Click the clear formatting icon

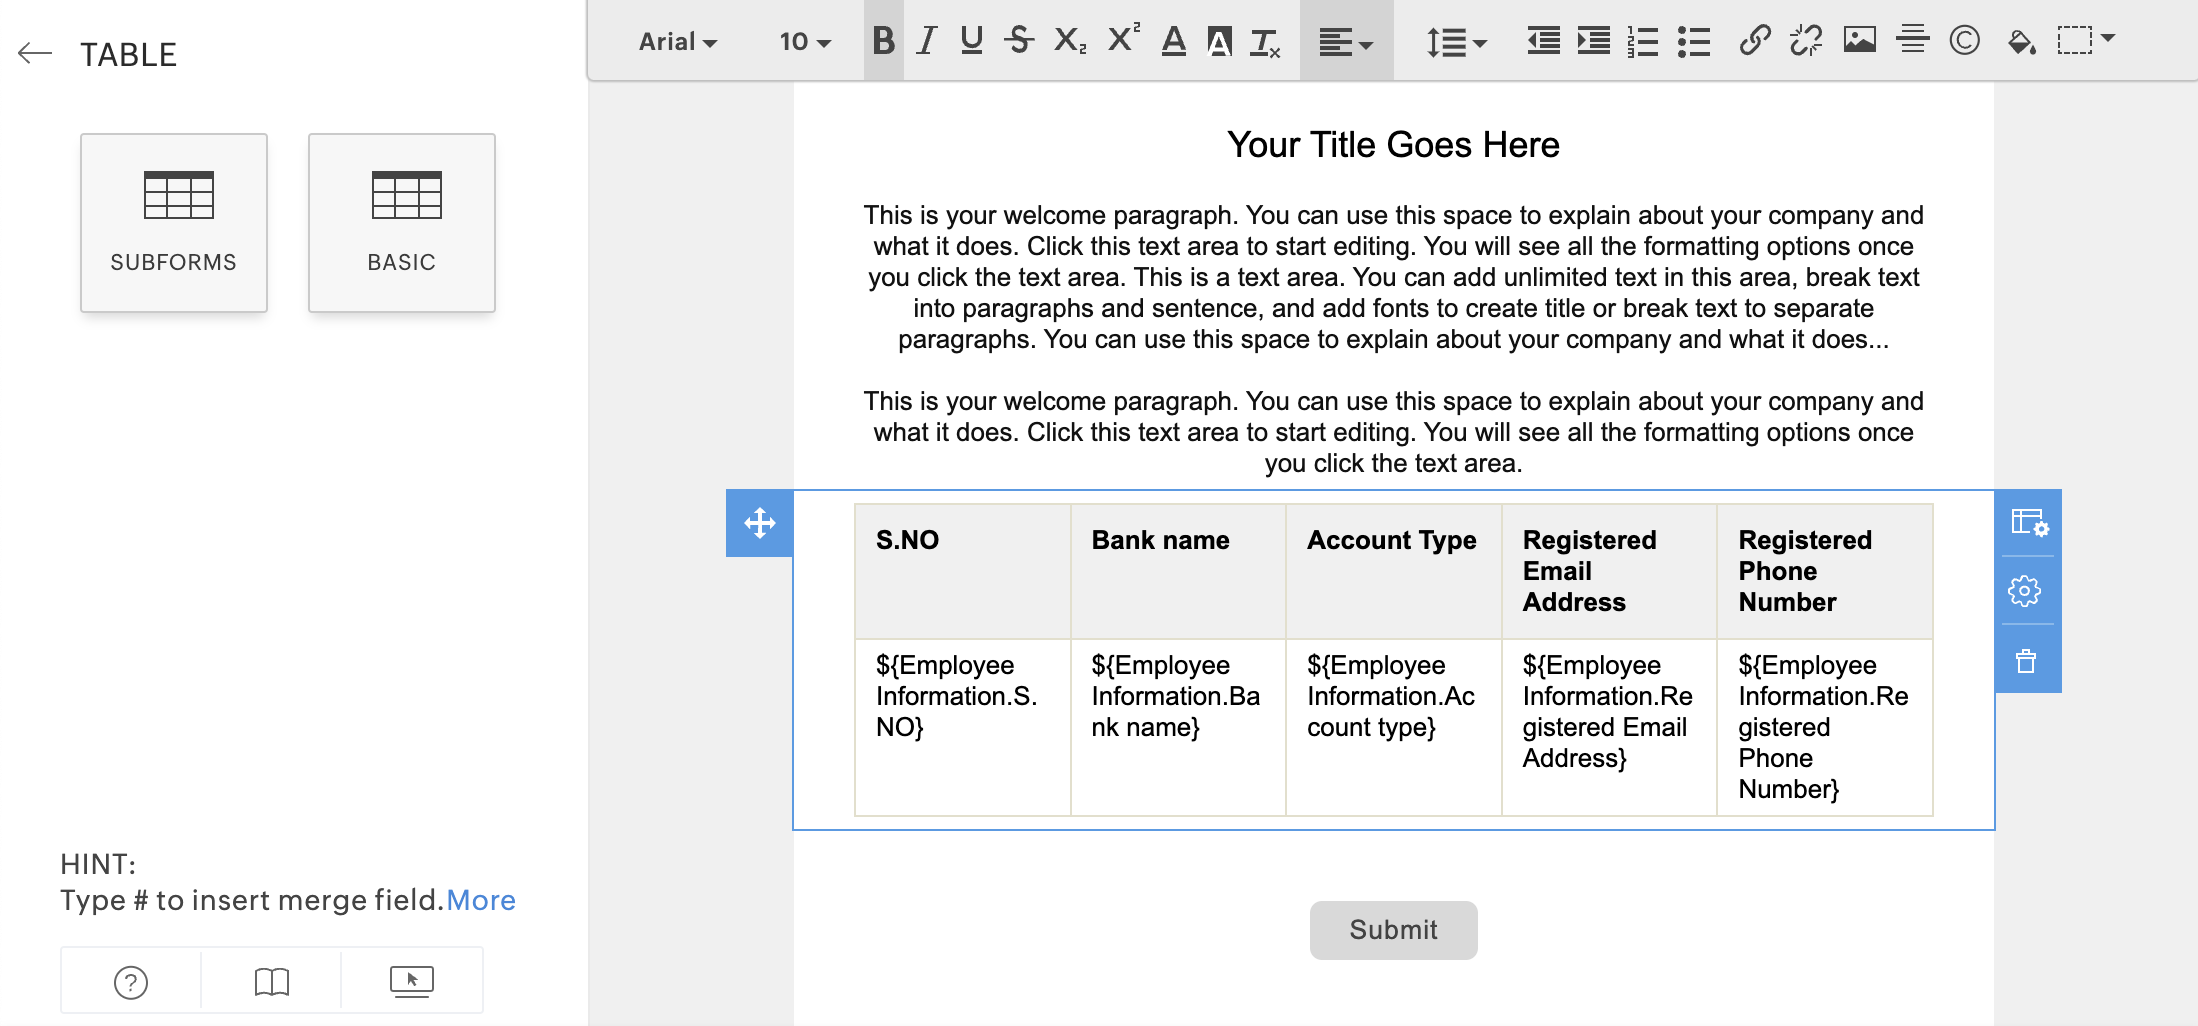click(x=1265, y=42)
